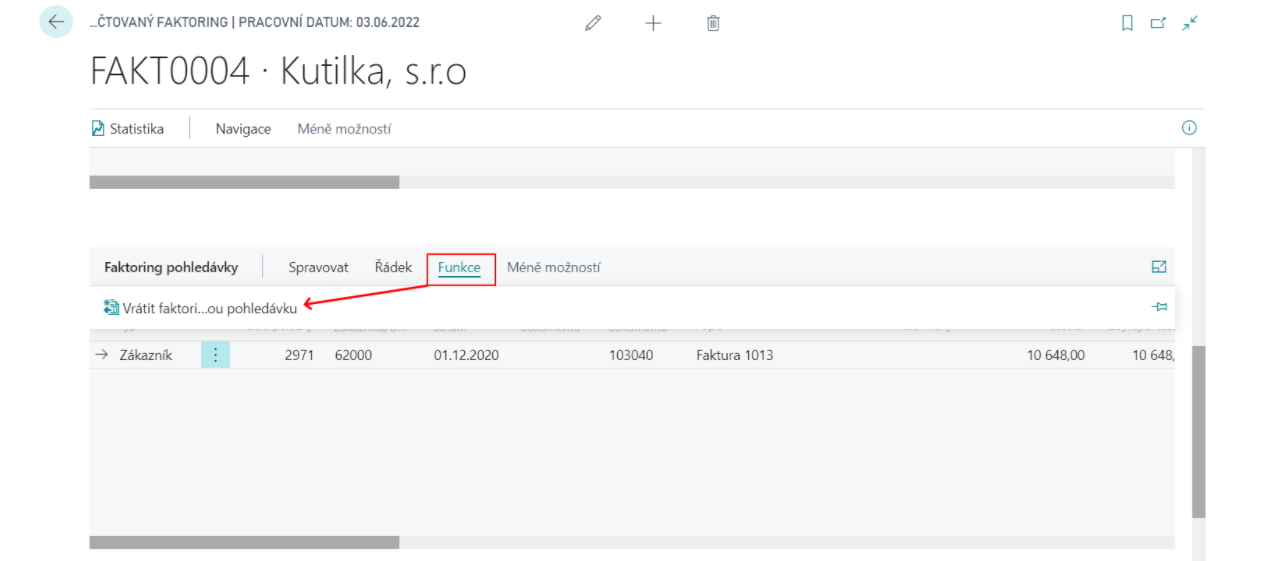Image resolution: width=1280 pixels, height=561 pixels.
Task: Click the bookmark icon
Action: [x=1127, y=23]
